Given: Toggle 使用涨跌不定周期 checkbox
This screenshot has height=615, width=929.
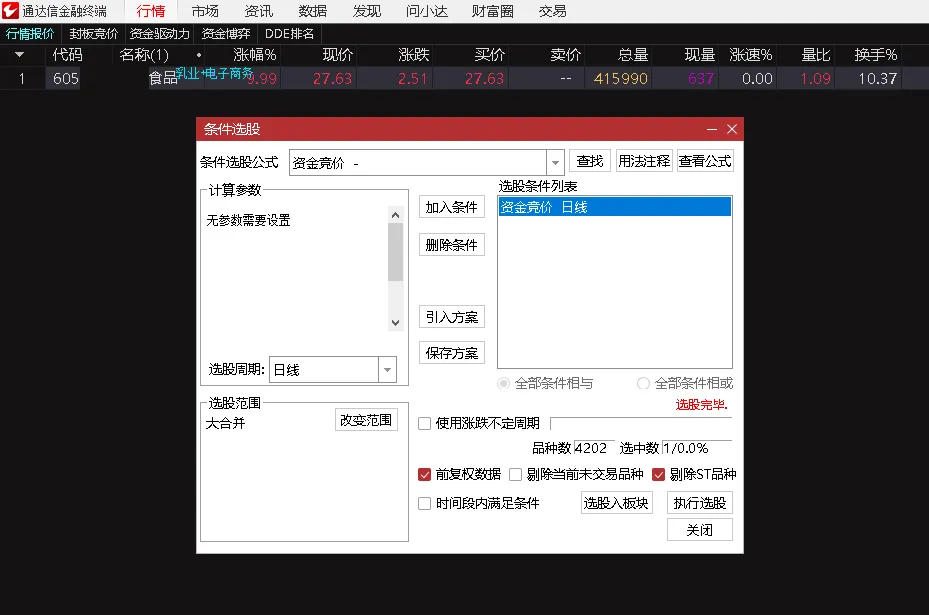Looking at the screenshot, I should pyautogui.click(x=424, y=423).
